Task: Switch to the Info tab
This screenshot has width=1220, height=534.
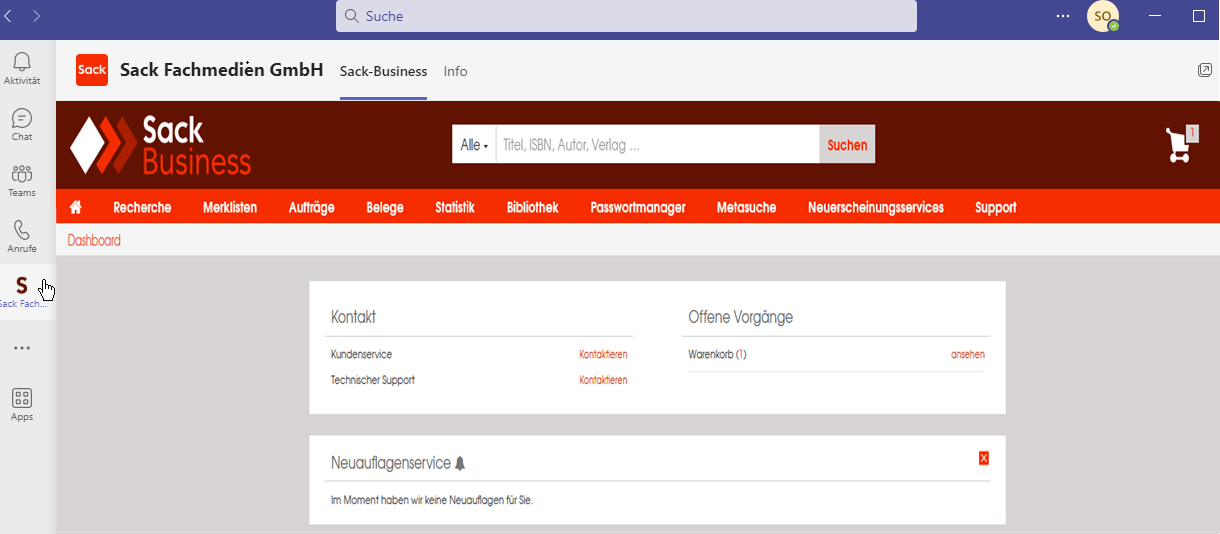Action: pos(455,71)
